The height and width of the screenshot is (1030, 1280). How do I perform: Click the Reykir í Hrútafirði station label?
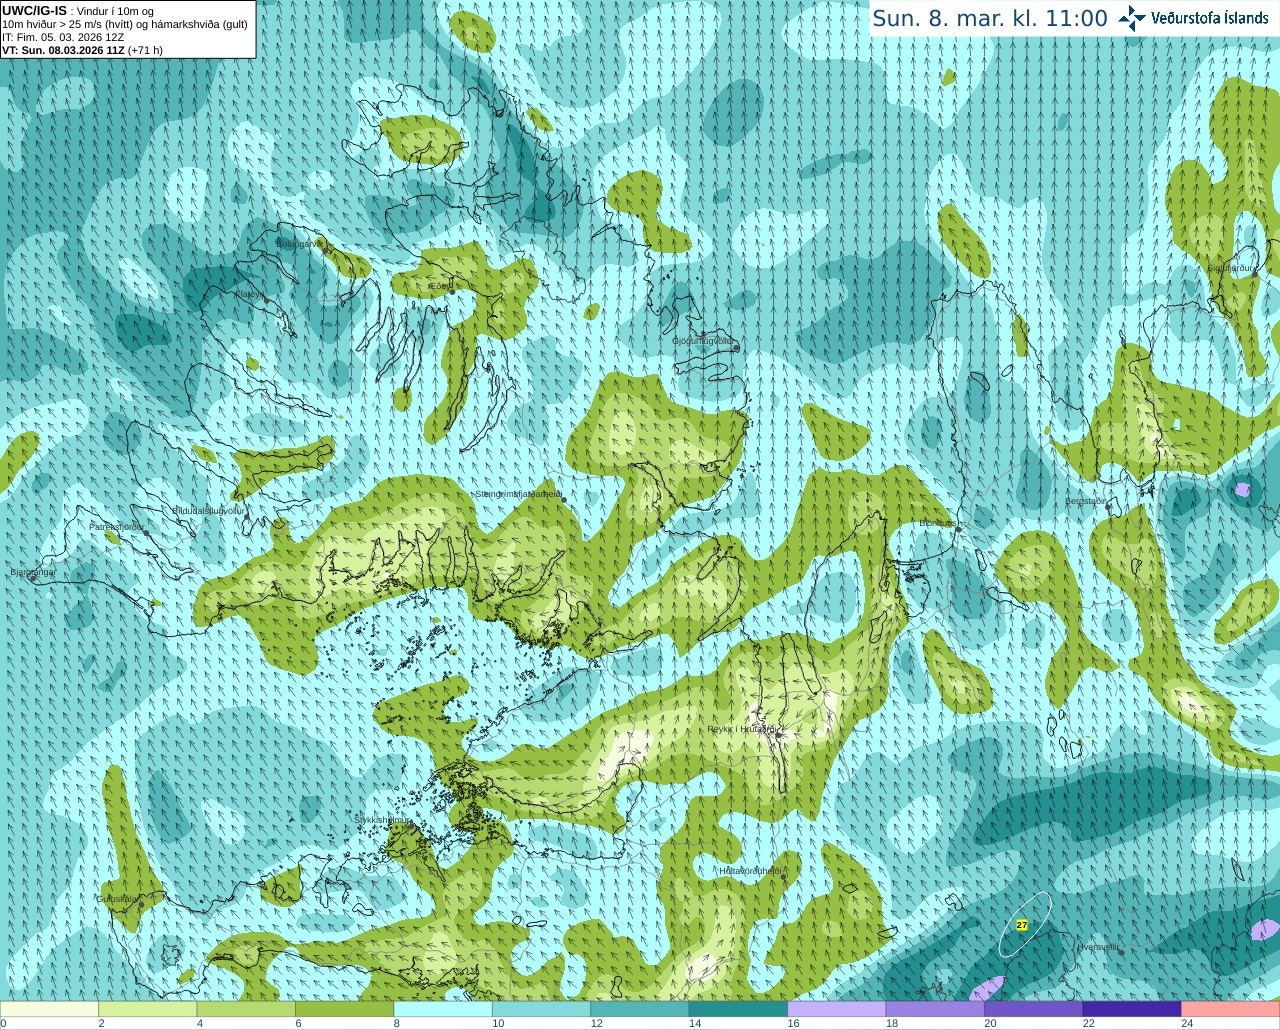coord(741,729)
